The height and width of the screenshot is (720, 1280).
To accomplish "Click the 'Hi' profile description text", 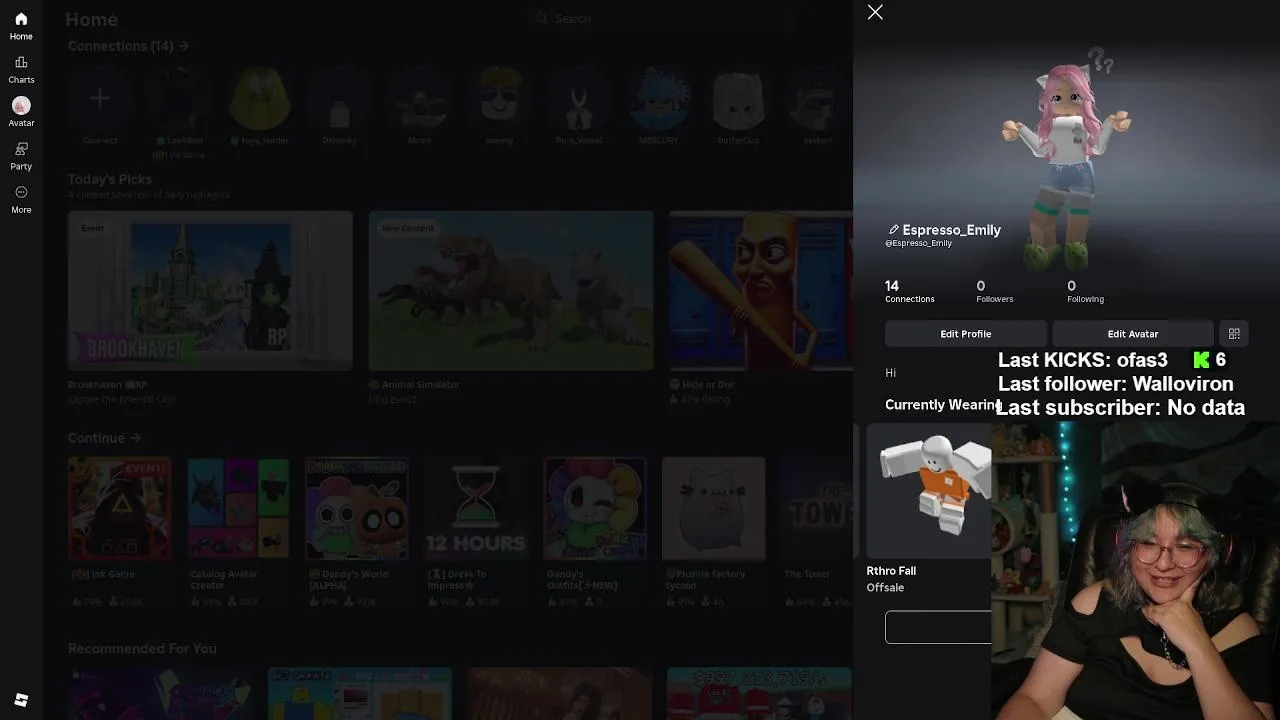I will point(890,373).
